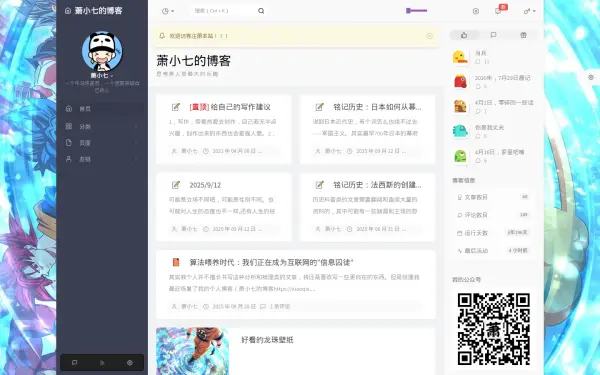600x375 pixels.
Task: Click the RSS feed icon in sidebar bottom bar
Action: [x=102, y=362]
